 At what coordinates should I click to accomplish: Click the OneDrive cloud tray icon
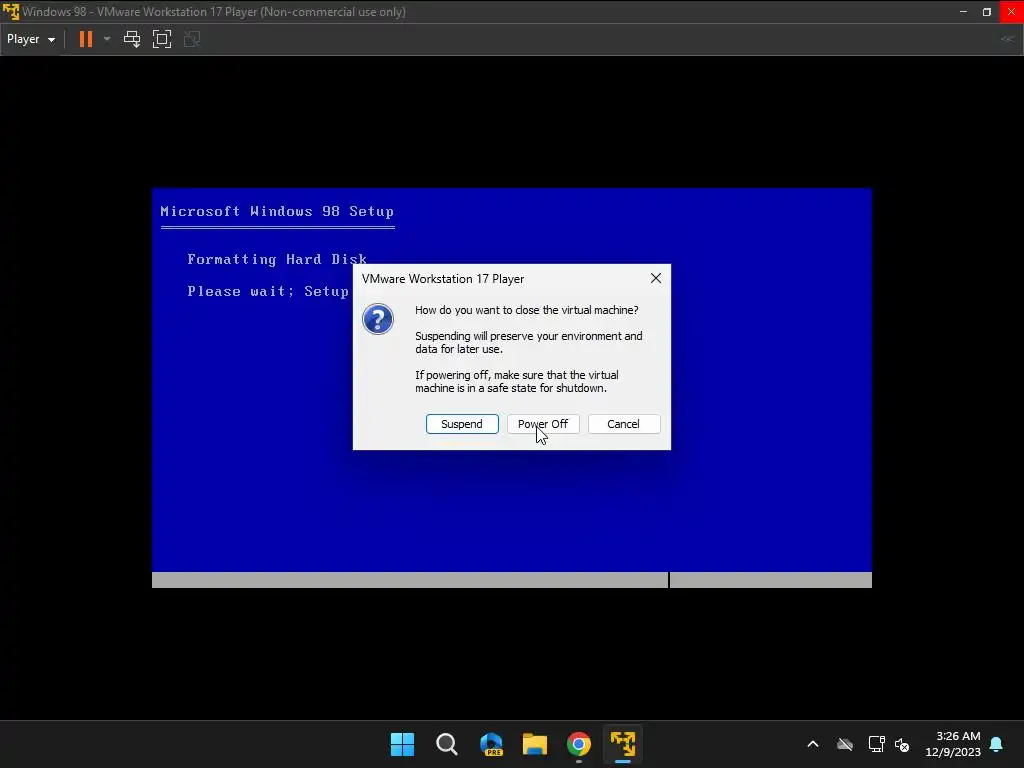845,744
